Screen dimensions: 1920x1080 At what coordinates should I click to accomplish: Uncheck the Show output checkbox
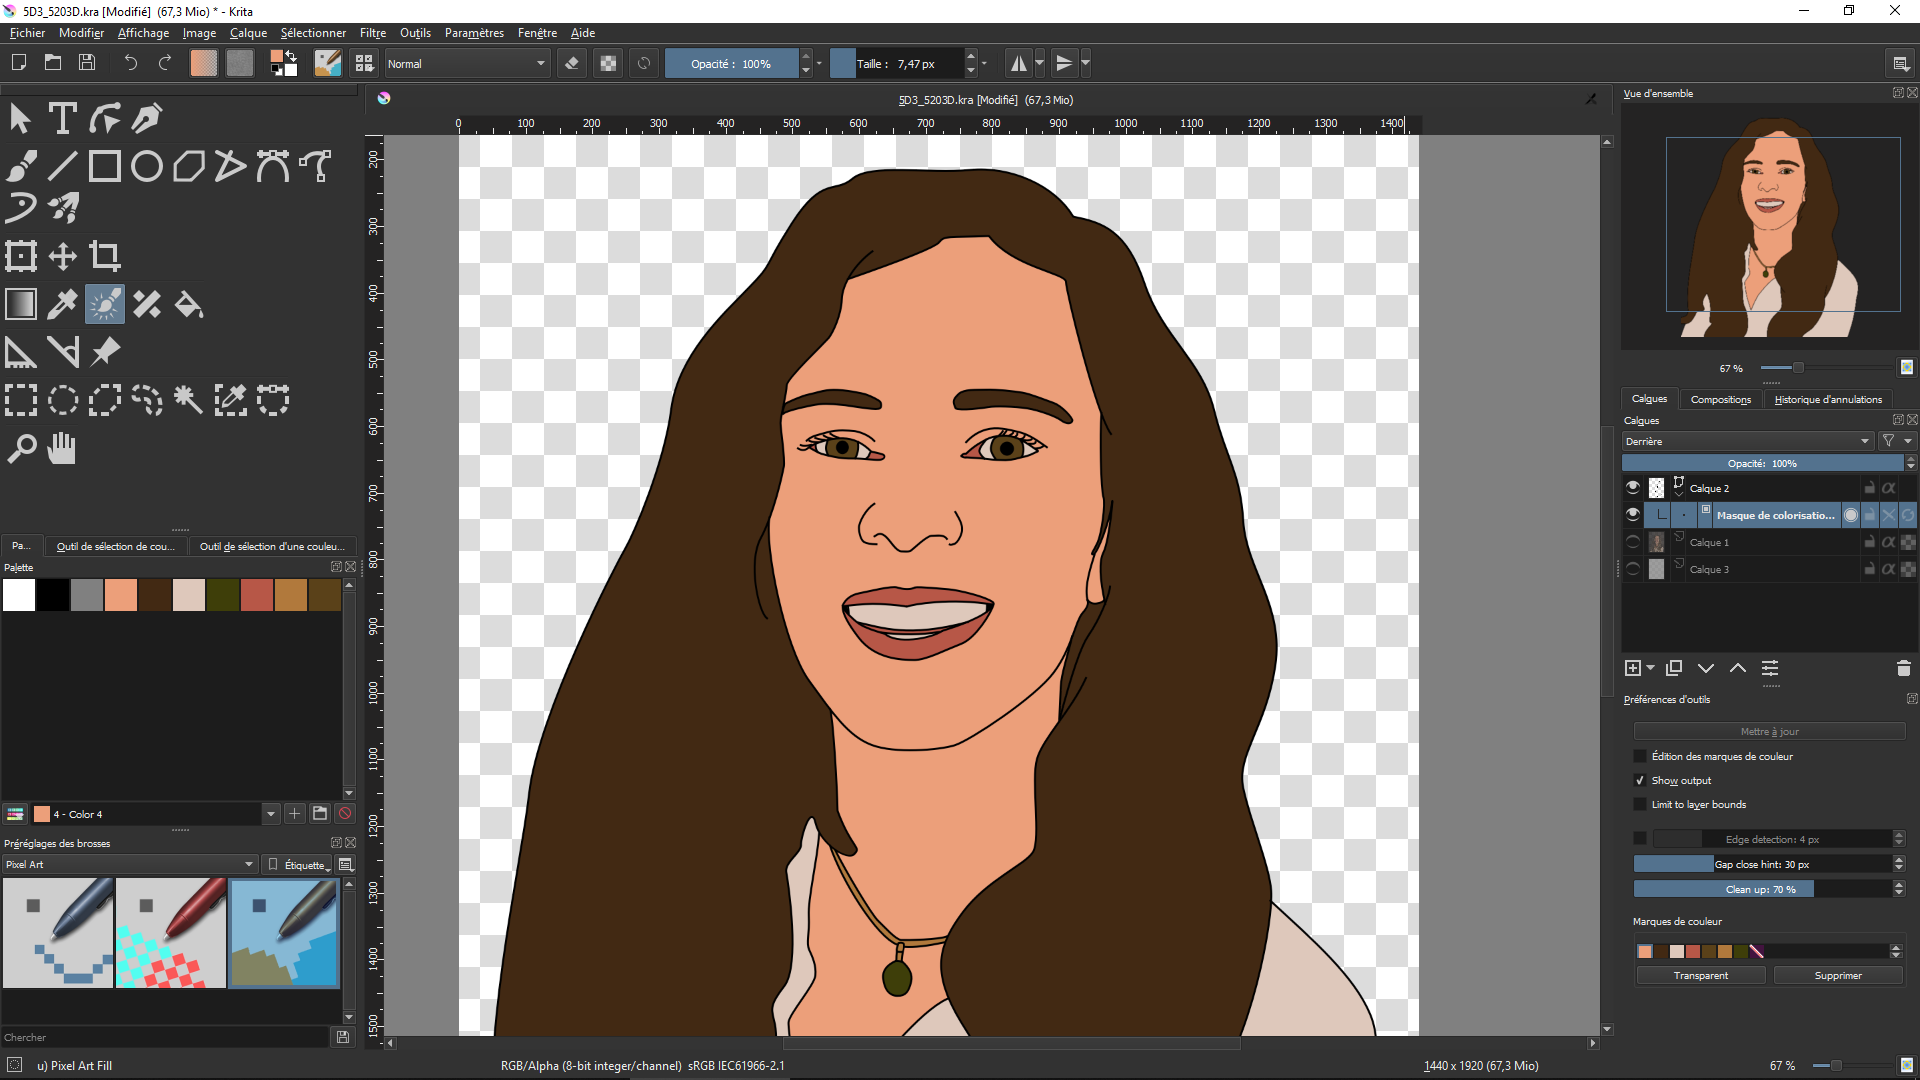(x=1640, y=781)
